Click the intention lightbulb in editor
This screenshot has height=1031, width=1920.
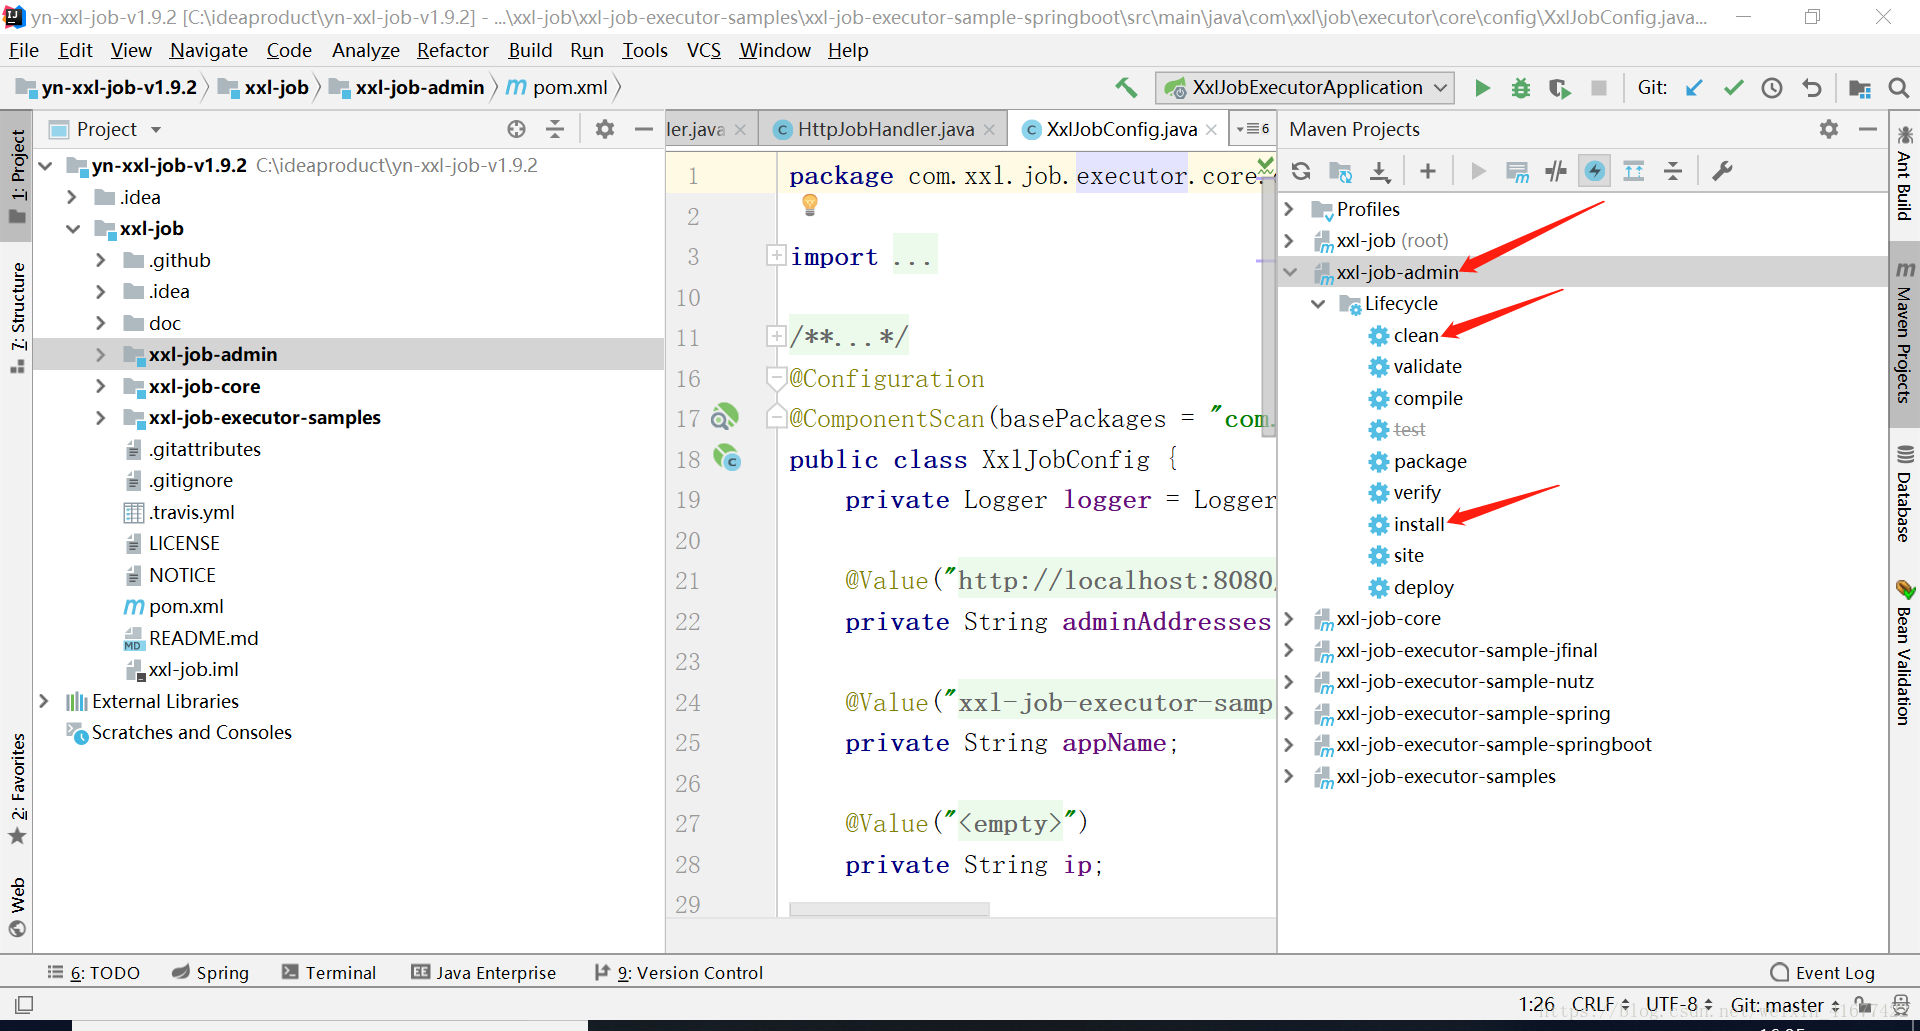[x=810, y=204]
